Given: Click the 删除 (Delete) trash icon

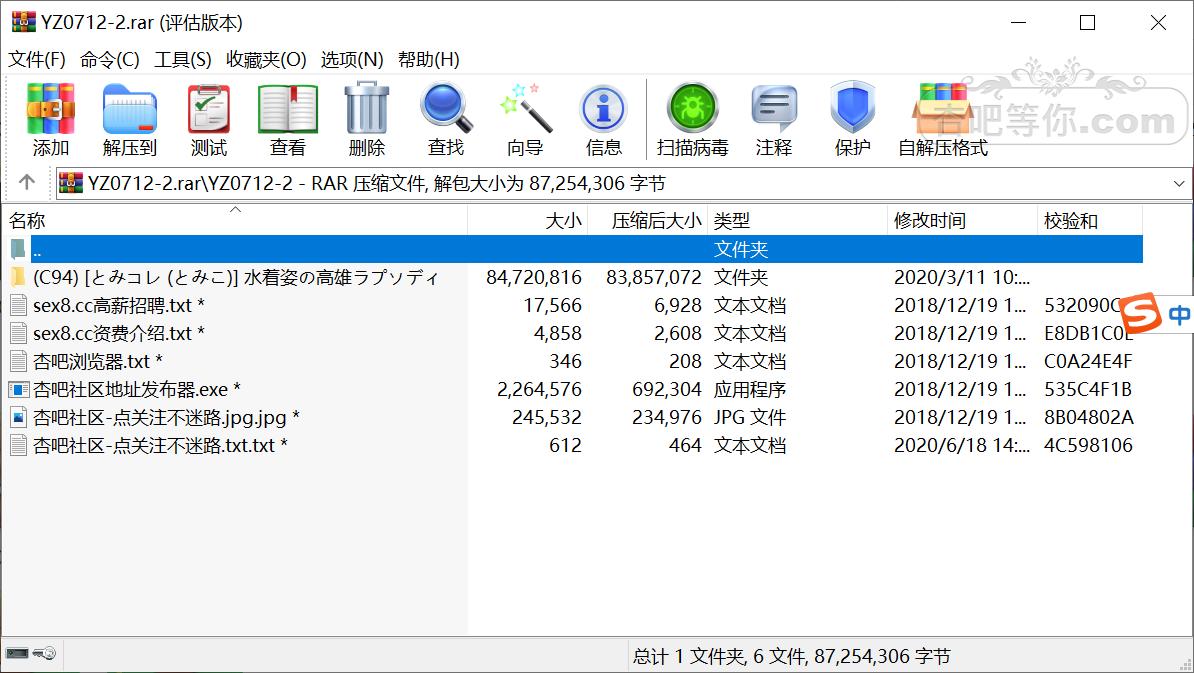Looking at the screenshot, I should pos(367,120).
